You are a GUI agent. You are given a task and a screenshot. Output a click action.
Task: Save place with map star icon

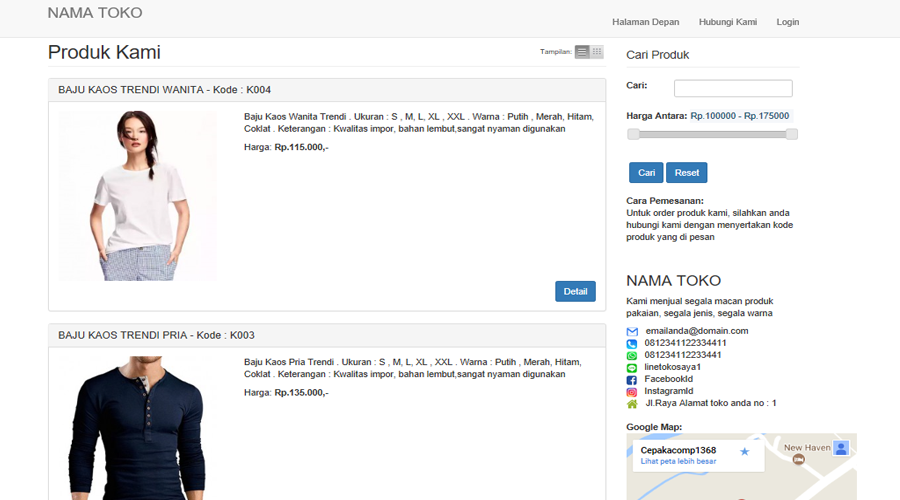744,452
